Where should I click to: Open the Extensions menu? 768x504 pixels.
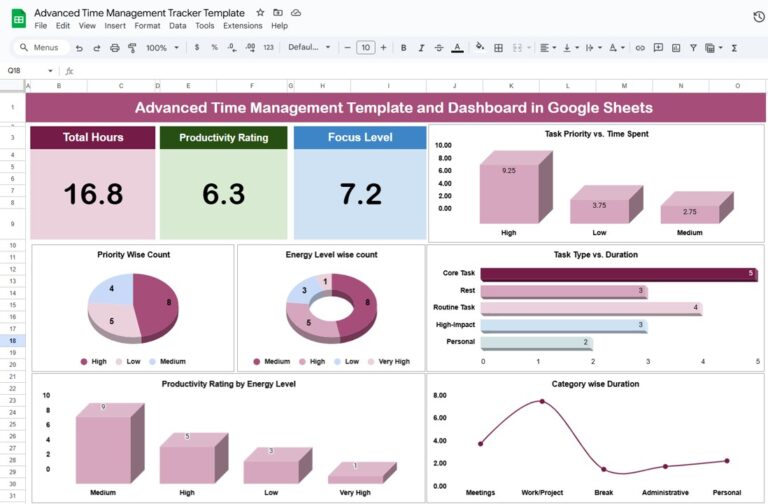tap(243, 26)
